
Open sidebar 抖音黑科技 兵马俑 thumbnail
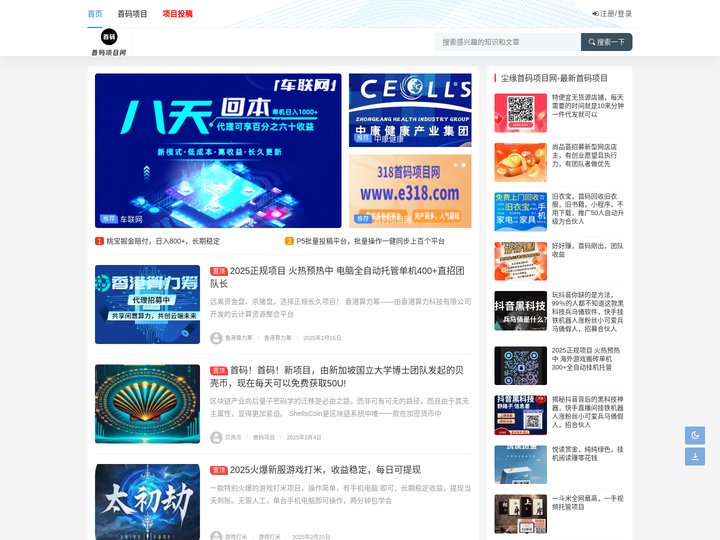(520, 311)
